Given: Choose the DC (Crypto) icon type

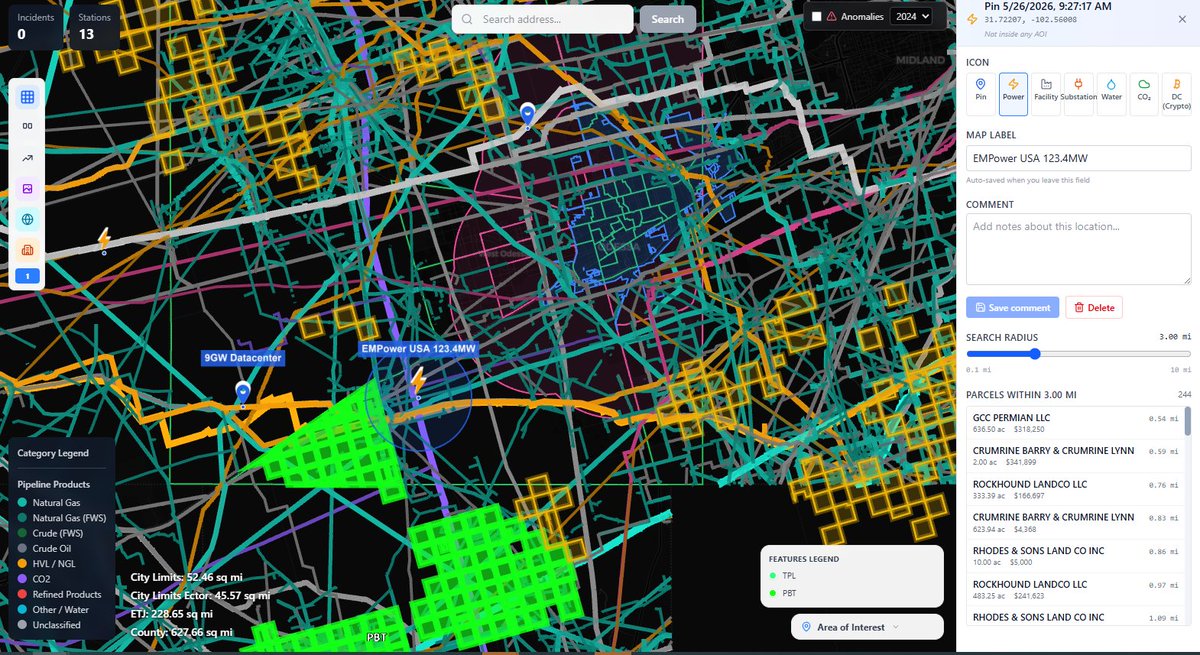Looking at the screenshot, I should pyautogui.click(x=1176, y=92).
